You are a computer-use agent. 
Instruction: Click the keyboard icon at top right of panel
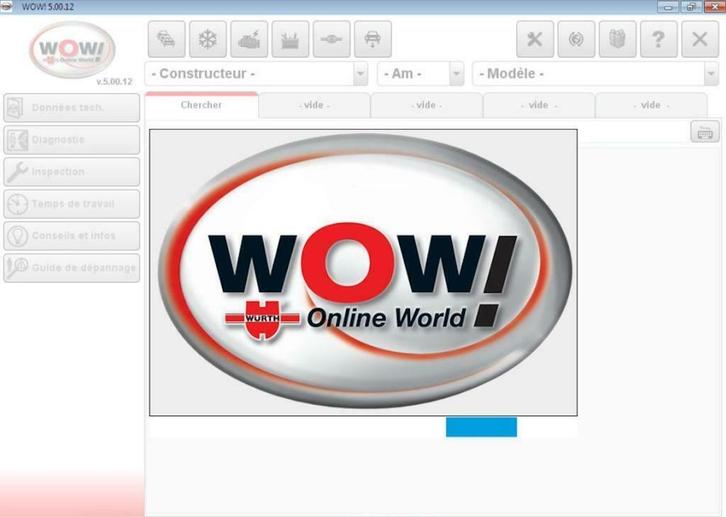[x=705, y=132]
